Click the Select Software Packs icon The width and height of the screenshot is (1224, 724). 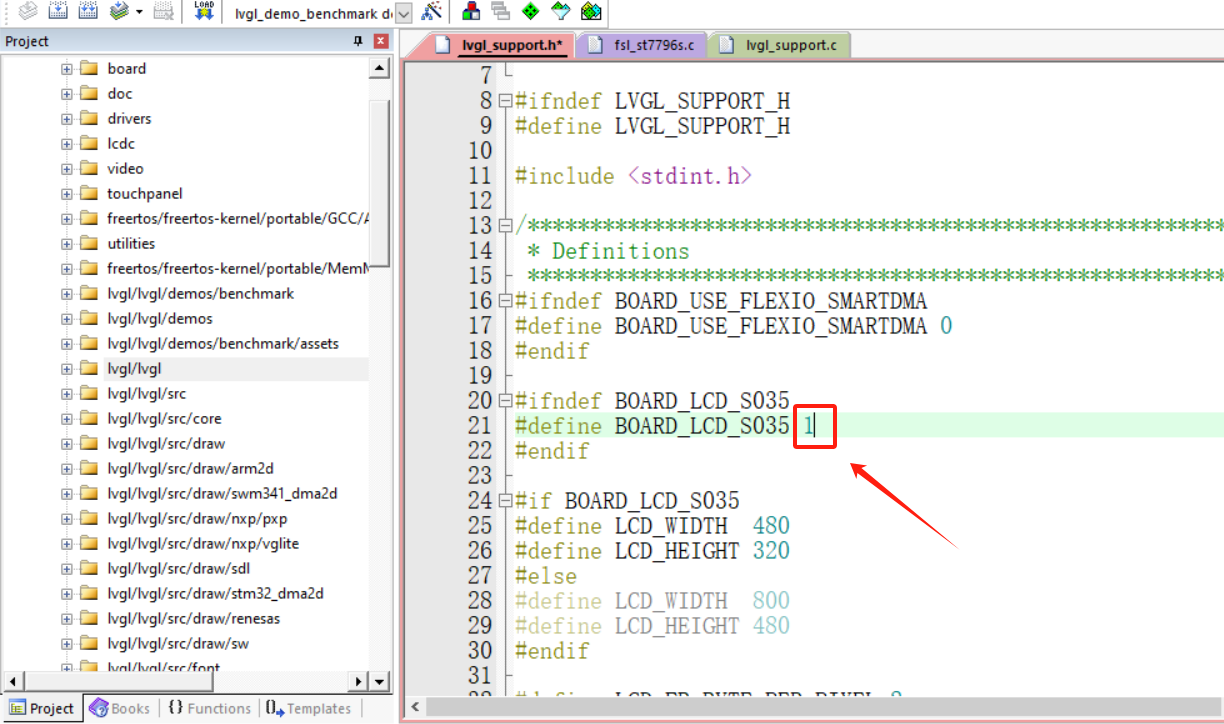pos(561,12)
